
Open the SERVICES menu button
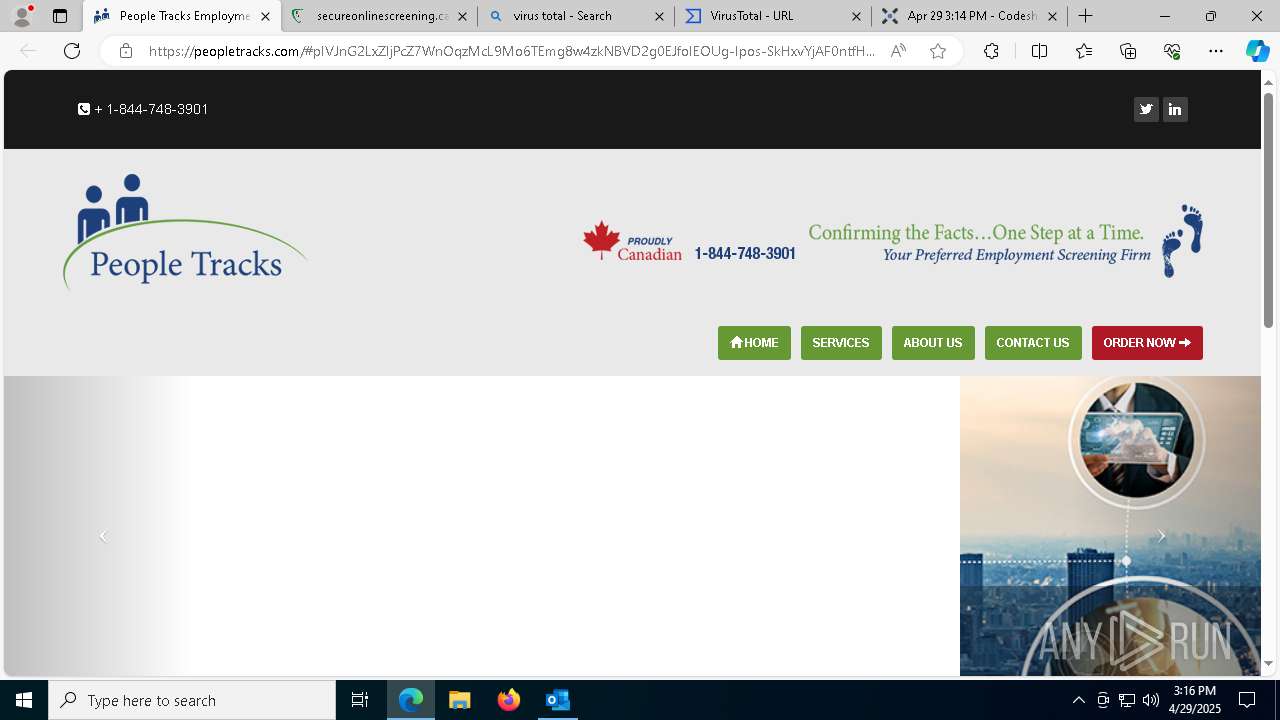pos(841,343)
